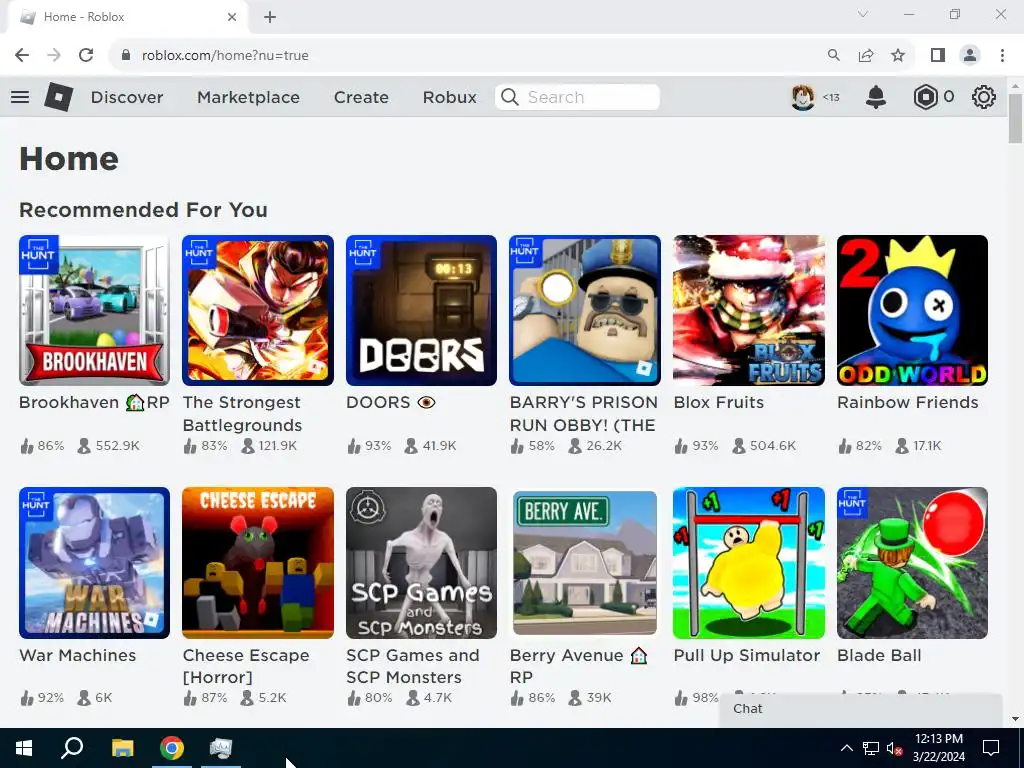The image size is (1024, 768).
Task: Open the Chat panel
Action: click(860, 710)
